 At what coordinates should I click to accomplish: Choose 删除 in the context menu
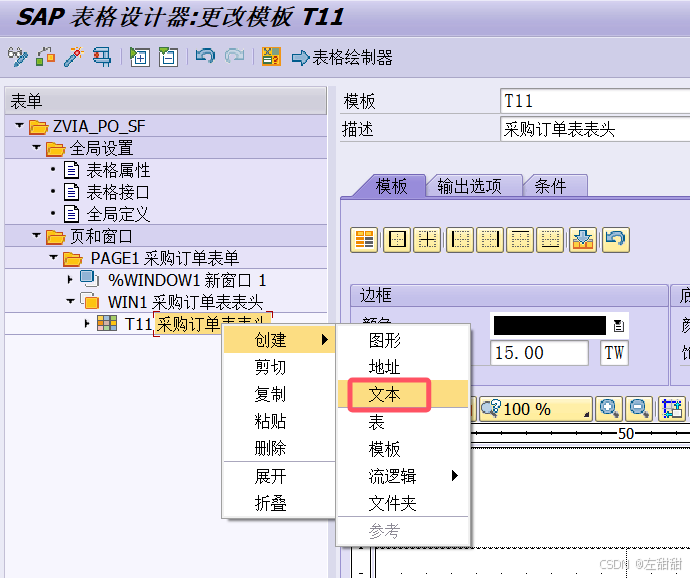pos(279,449)
